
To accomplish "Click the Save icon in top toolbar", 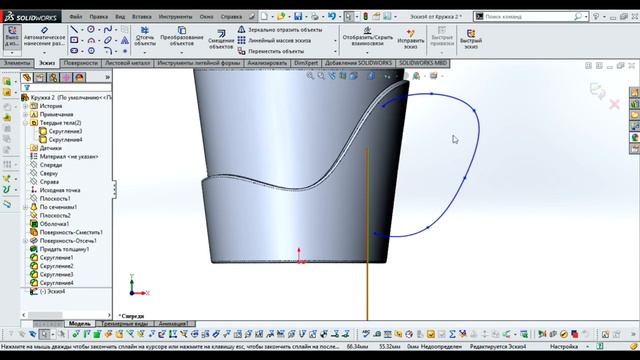I will pos(298,16).
